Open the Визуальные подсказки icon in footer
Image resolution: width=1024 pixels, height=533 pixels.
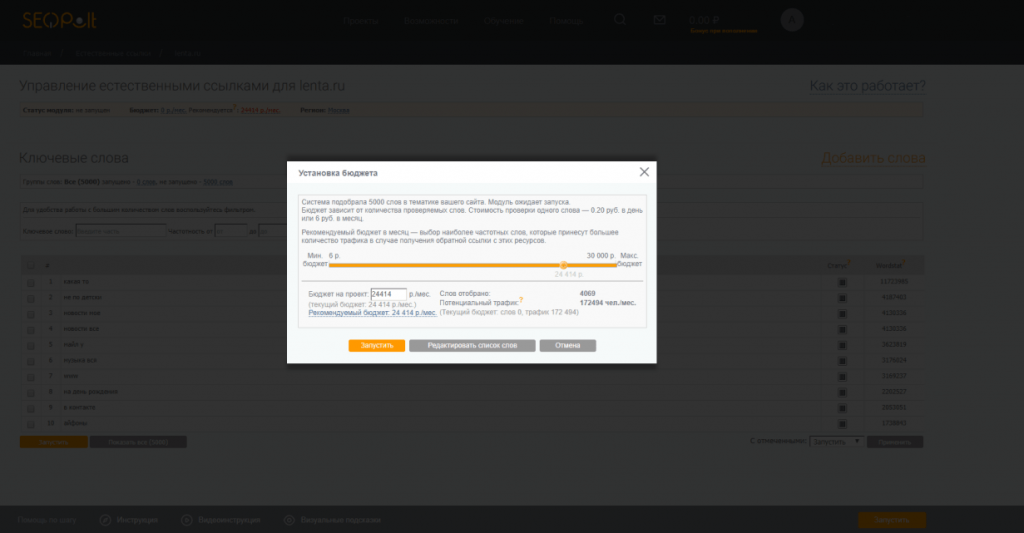pos(289,520)
